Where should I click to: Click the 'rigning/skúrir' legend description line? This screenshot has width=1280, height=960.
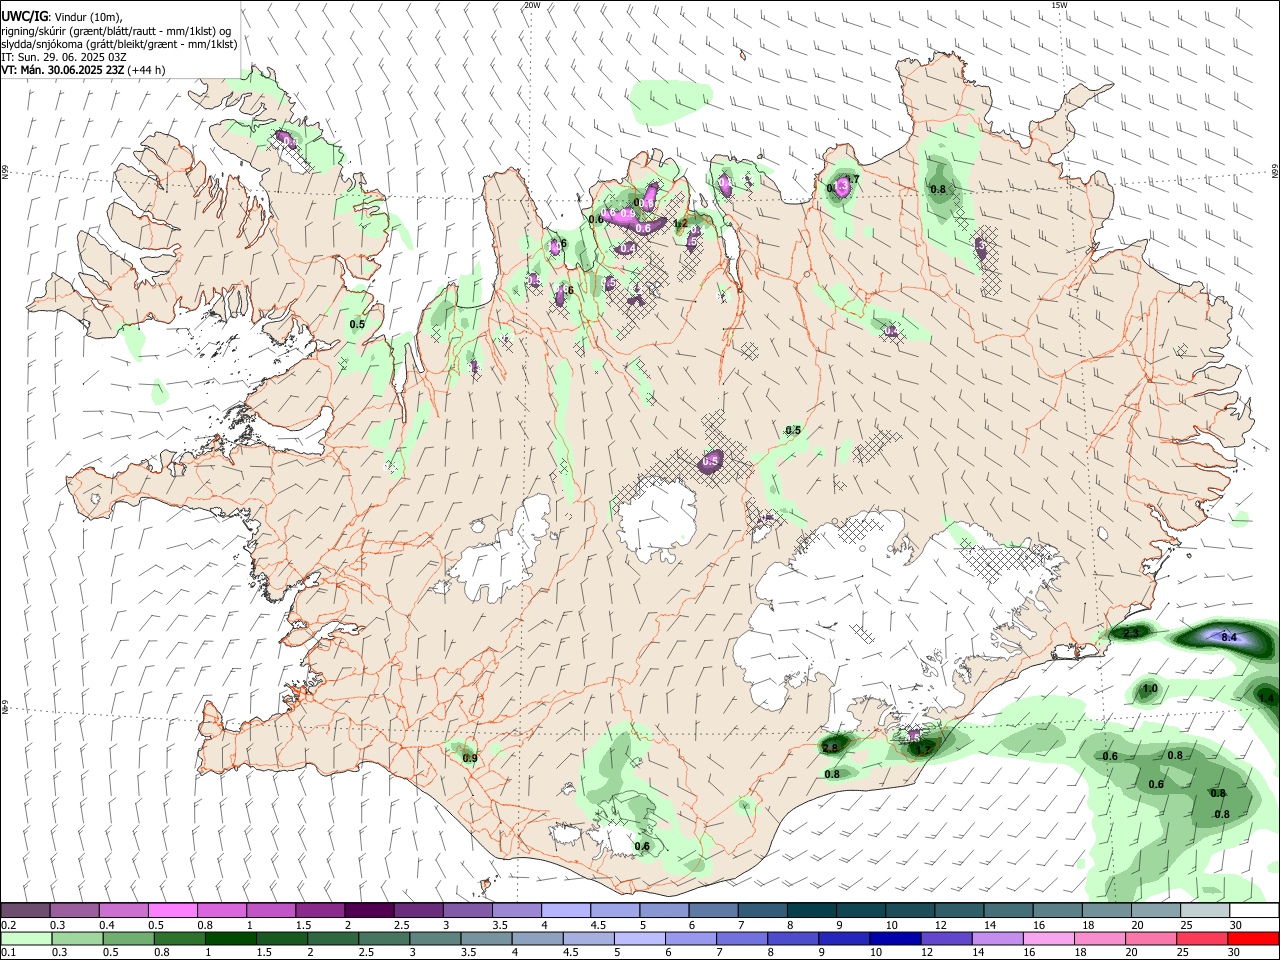[116, 31]
